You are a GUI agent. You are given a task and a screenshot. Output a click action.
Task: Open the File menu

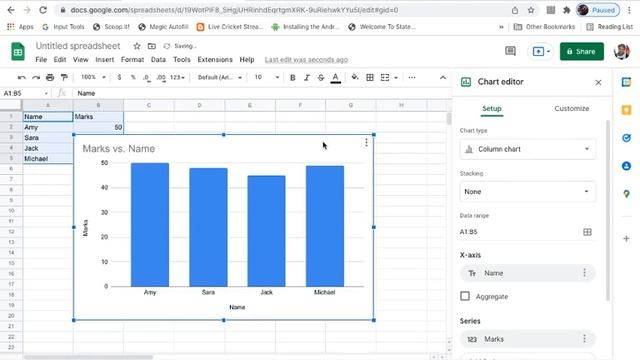tap(41, 60)
